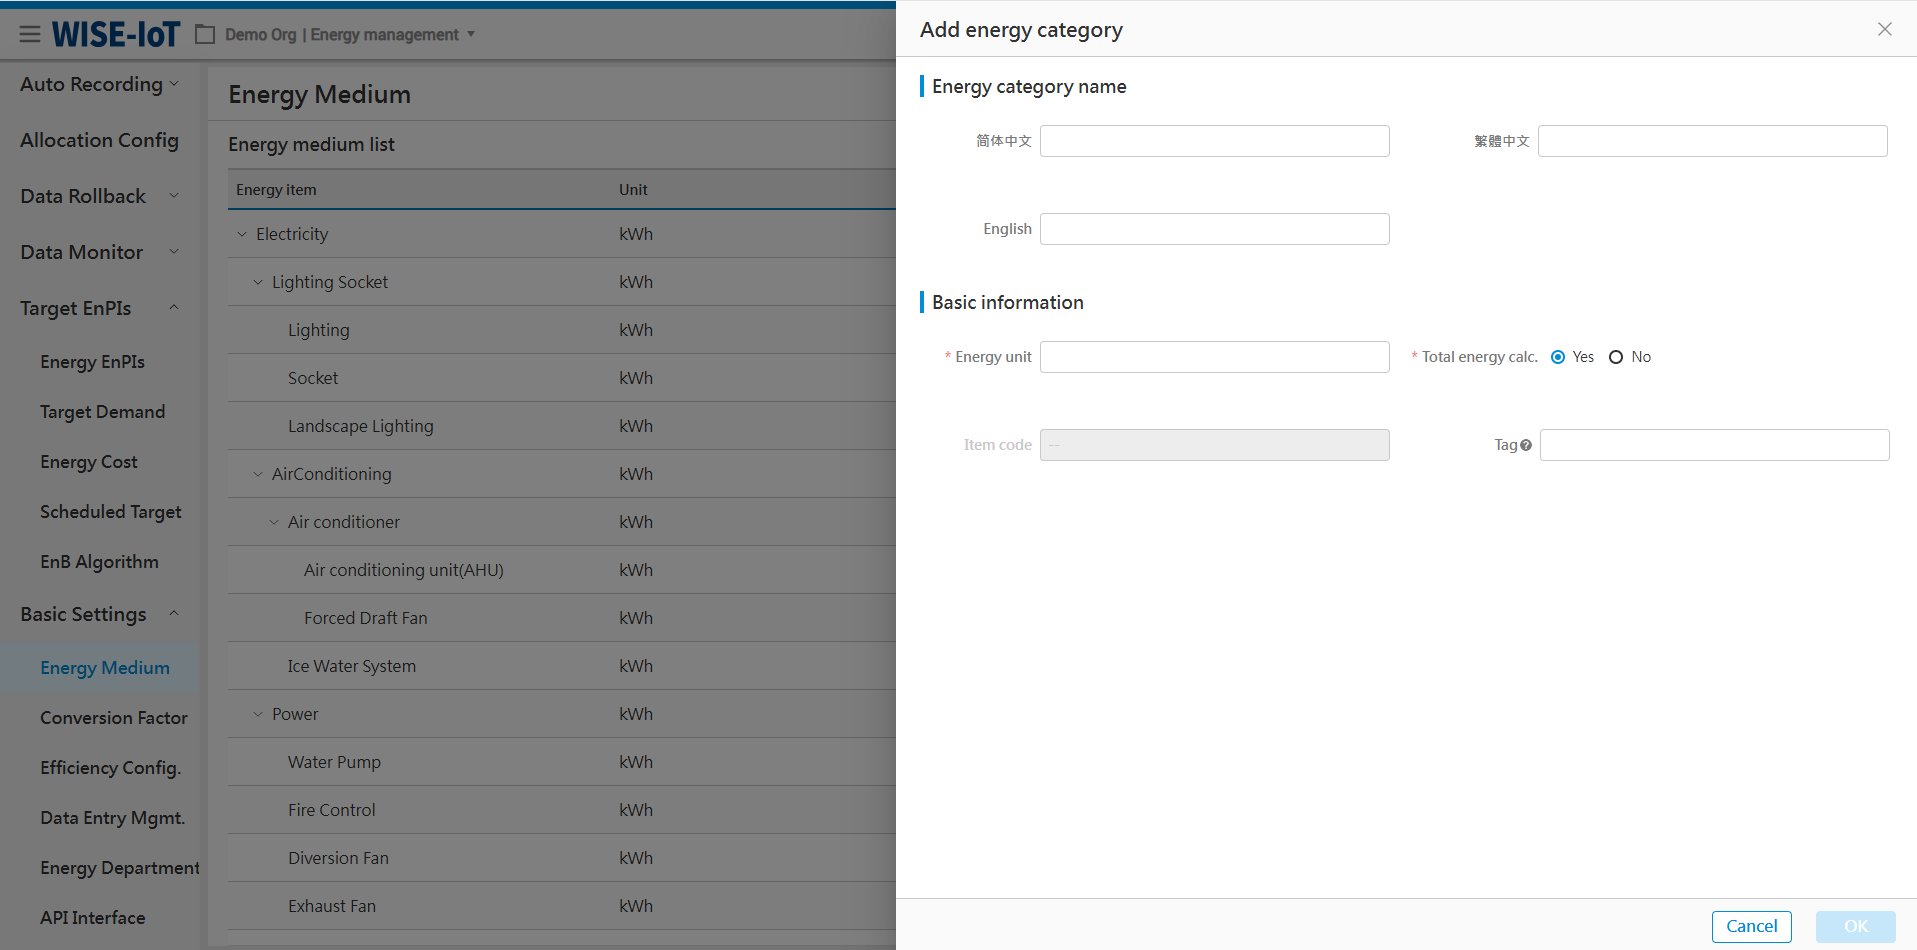Click the WISE-IoT logo

click(x=116, y=35)
